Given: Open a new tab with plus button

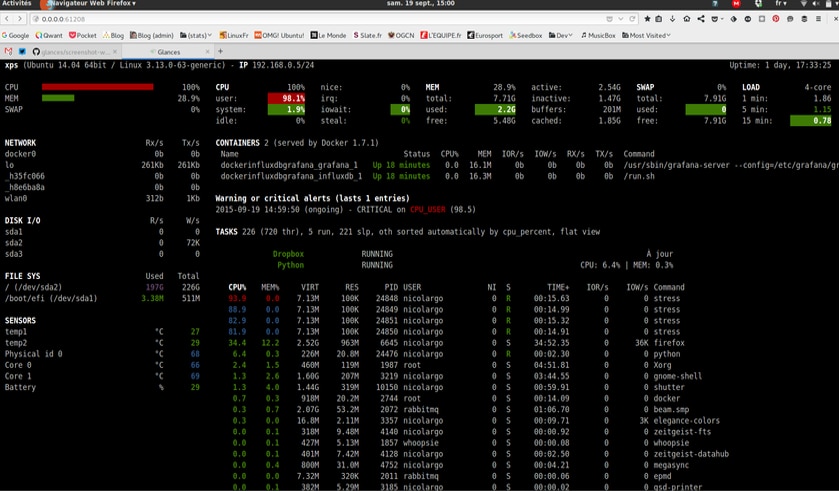Looking at the screenshot, I should point(220,52).
